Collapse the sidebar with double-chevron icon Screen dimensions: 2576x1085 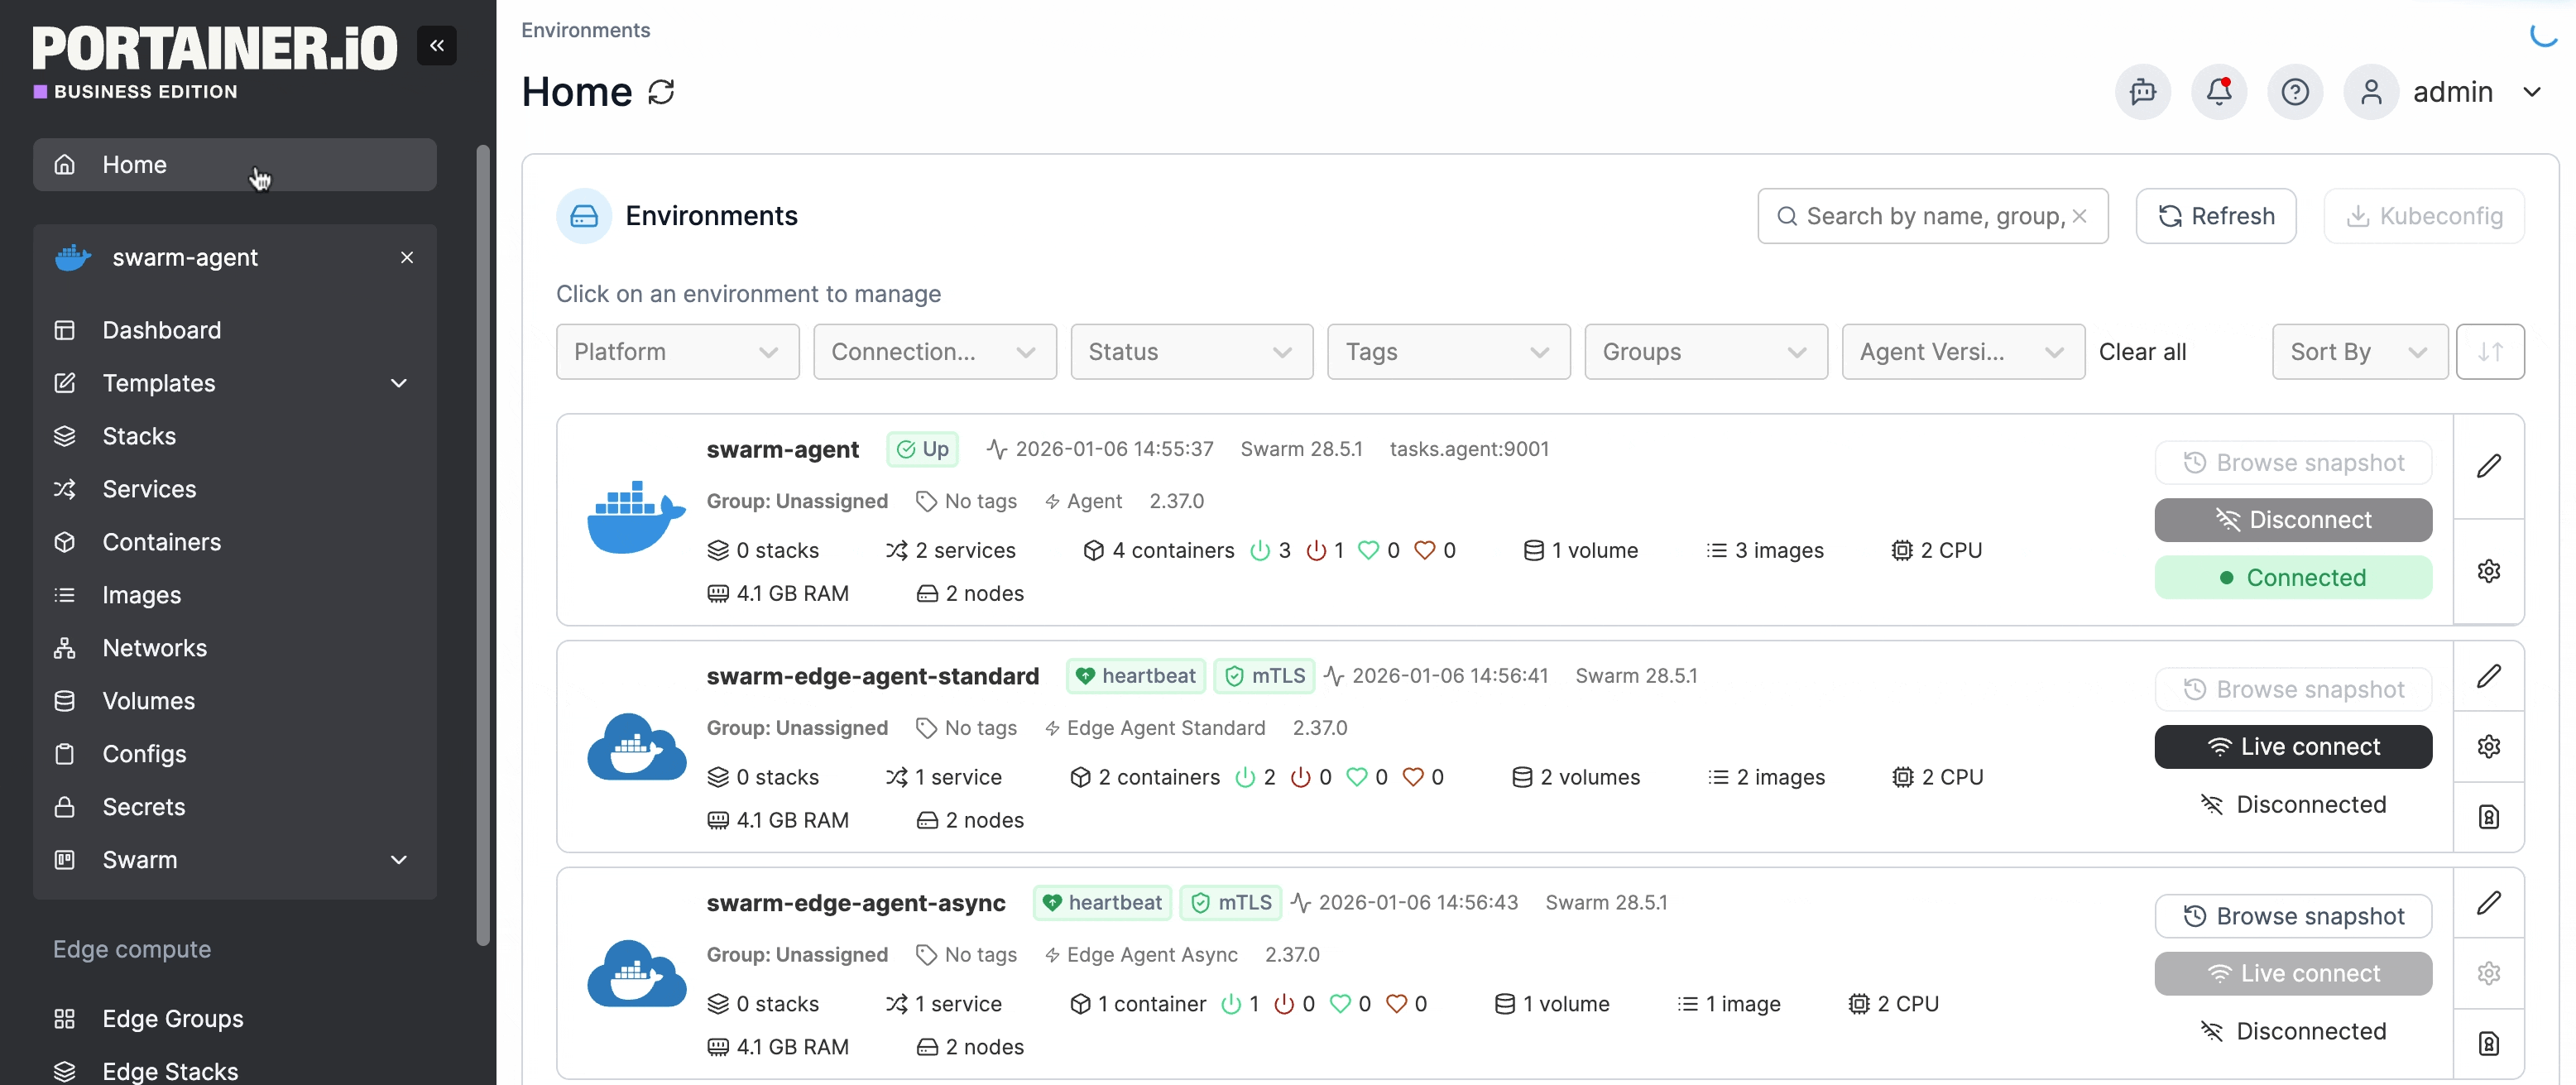[x=436, y=46]
